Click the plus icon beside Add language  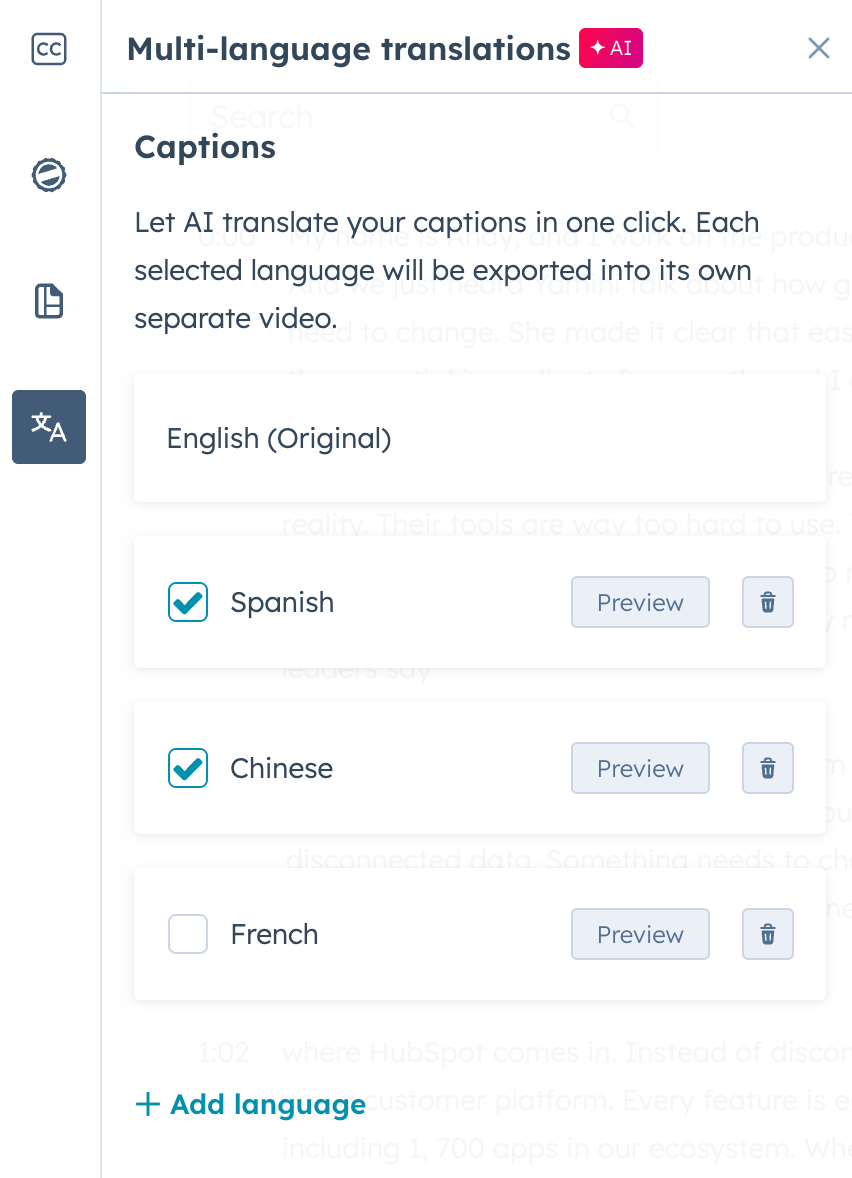(x=146, y=1104)
